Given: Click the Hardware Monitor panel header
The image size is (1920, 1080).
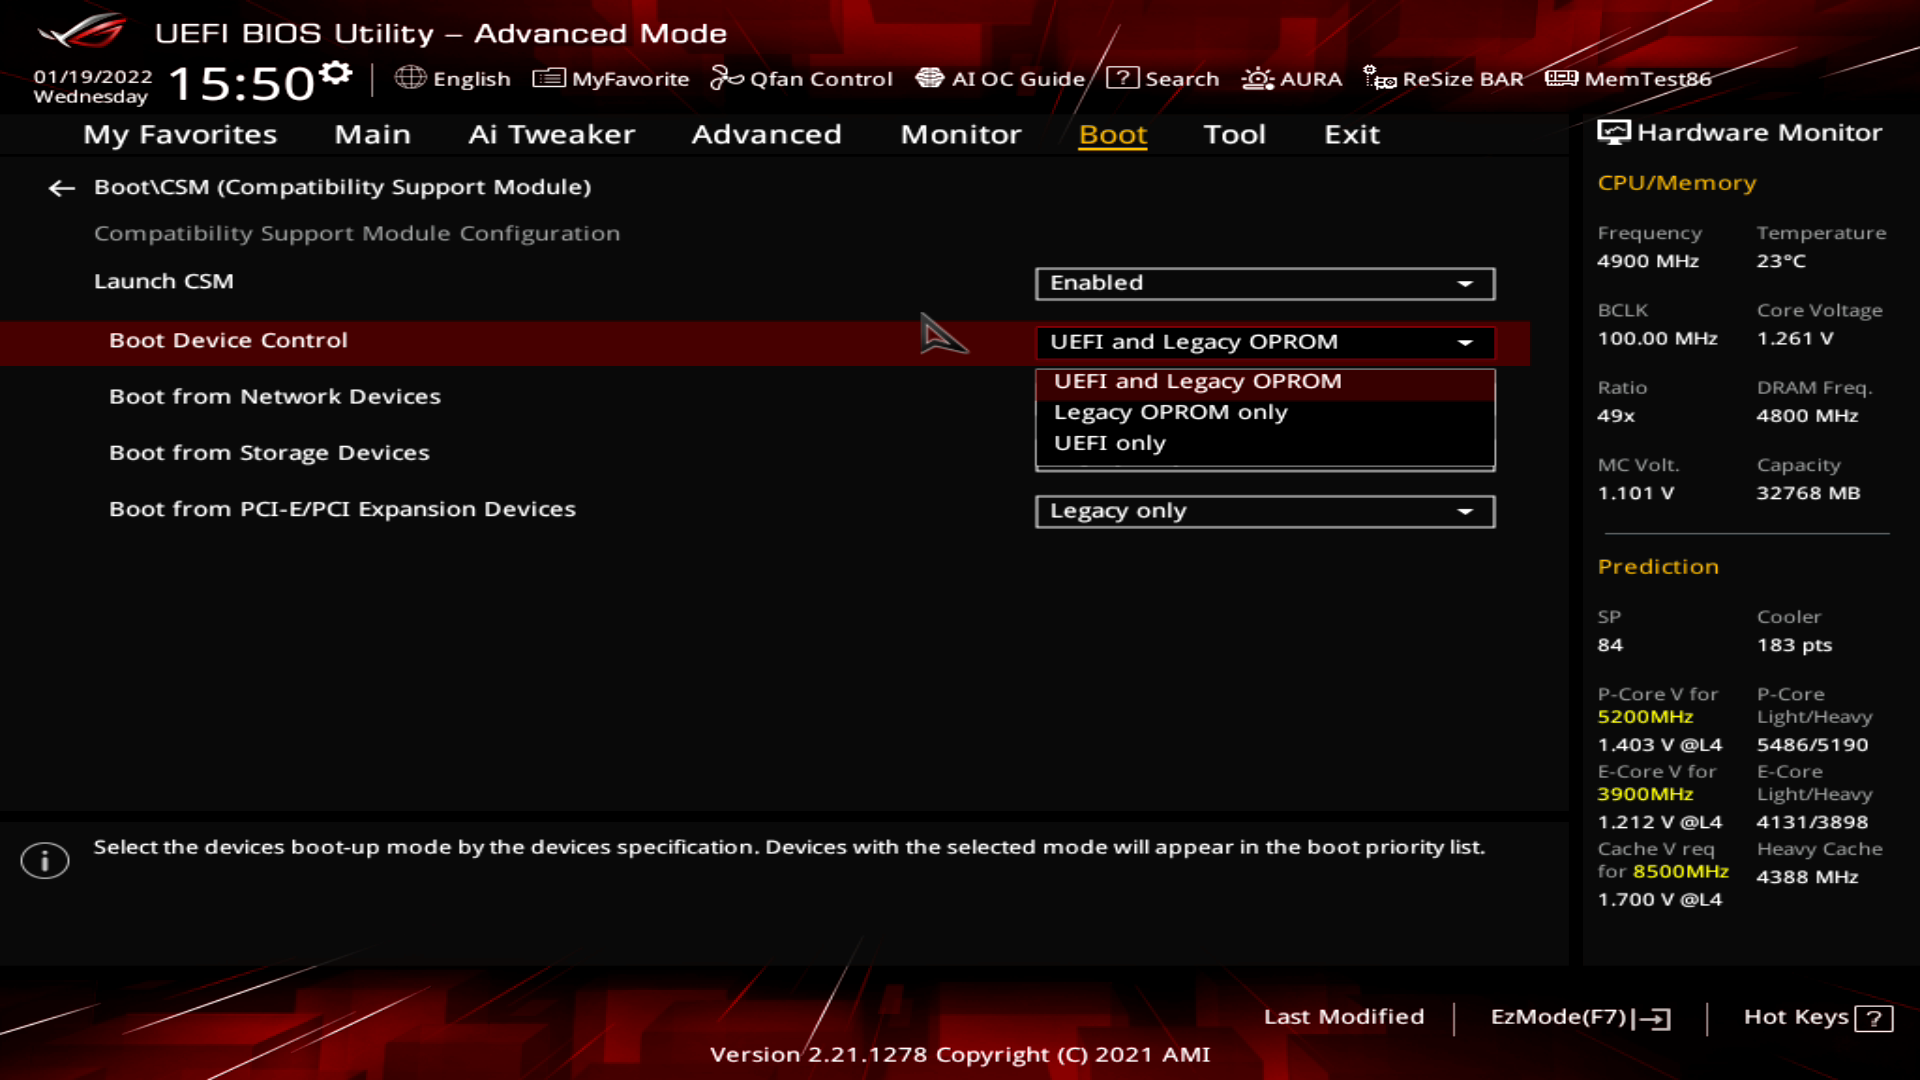Looking at the screenshot, I should [x=1744, y=132].
